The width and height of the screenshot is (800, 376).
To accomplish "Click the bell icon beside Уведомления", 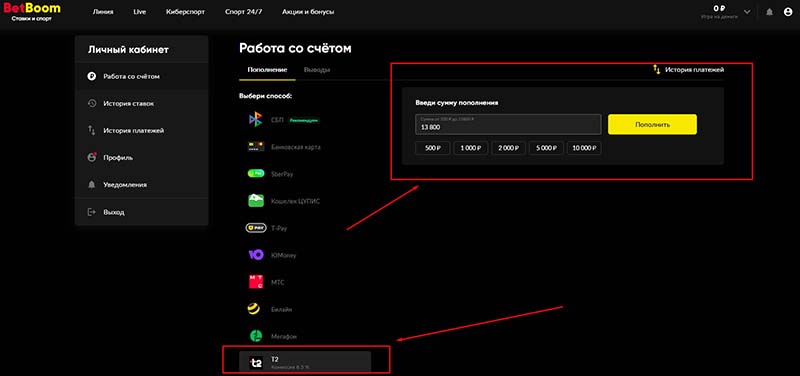I will (92, 185).
